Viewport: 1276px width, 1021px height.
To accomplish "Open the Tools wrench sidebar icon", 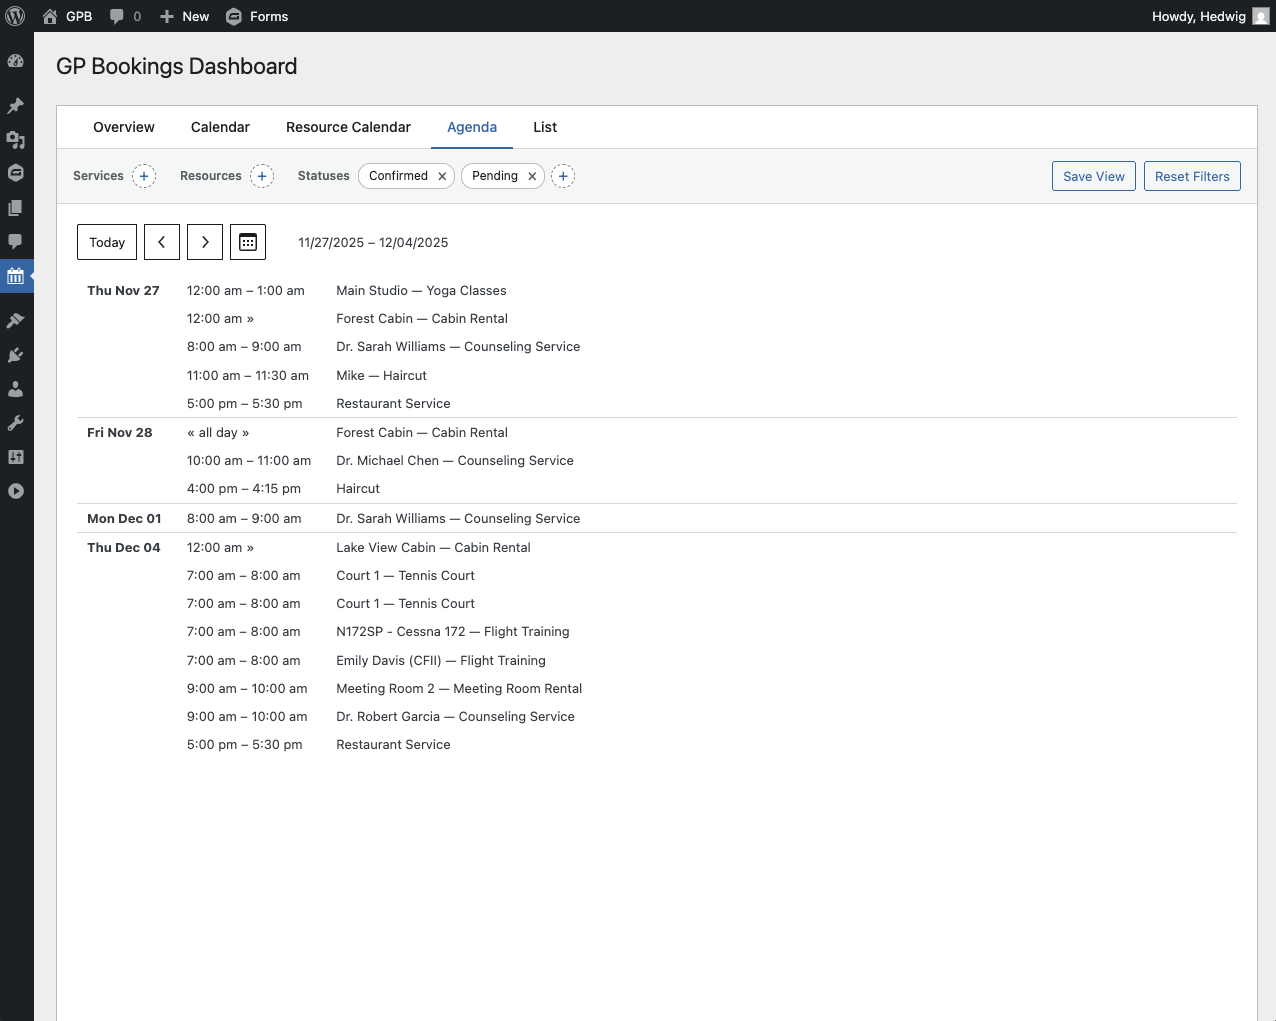I will click(16, 423).
